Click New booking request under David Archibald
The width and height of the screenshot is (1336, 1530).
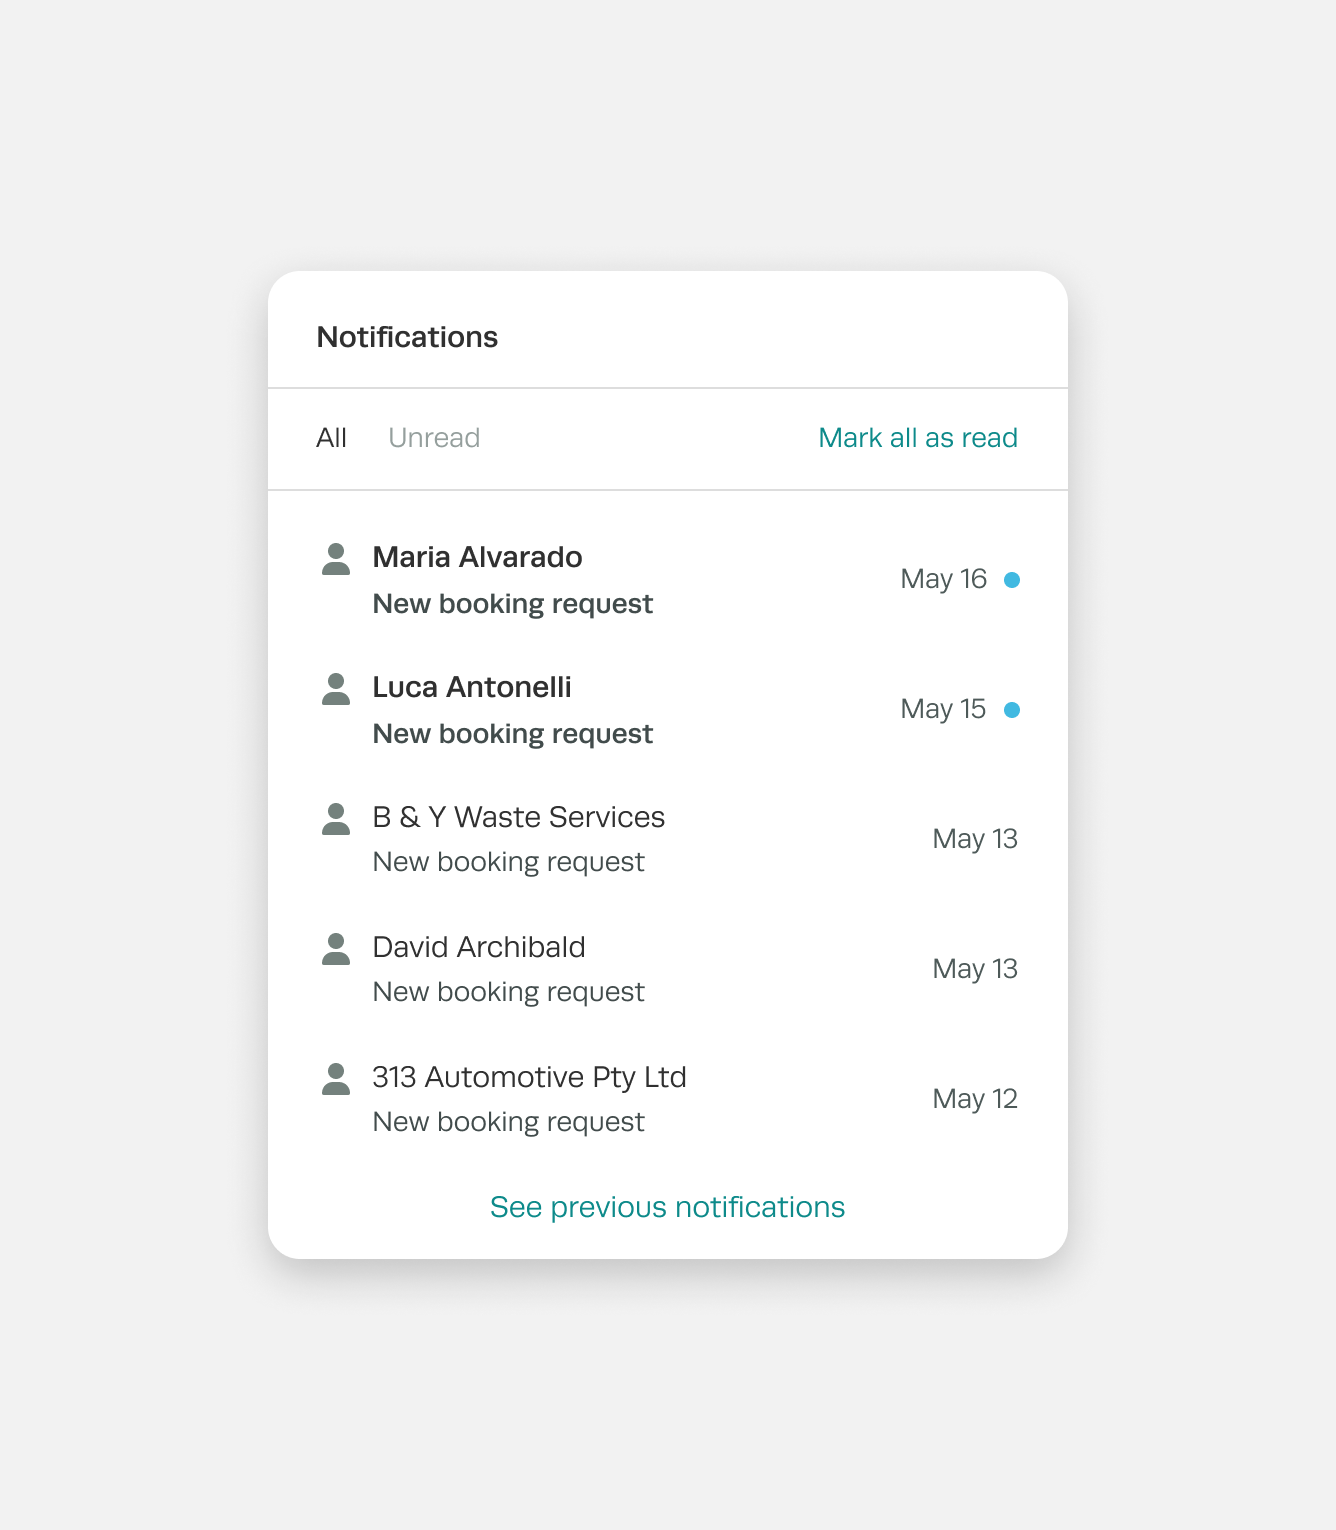point(508,992)
